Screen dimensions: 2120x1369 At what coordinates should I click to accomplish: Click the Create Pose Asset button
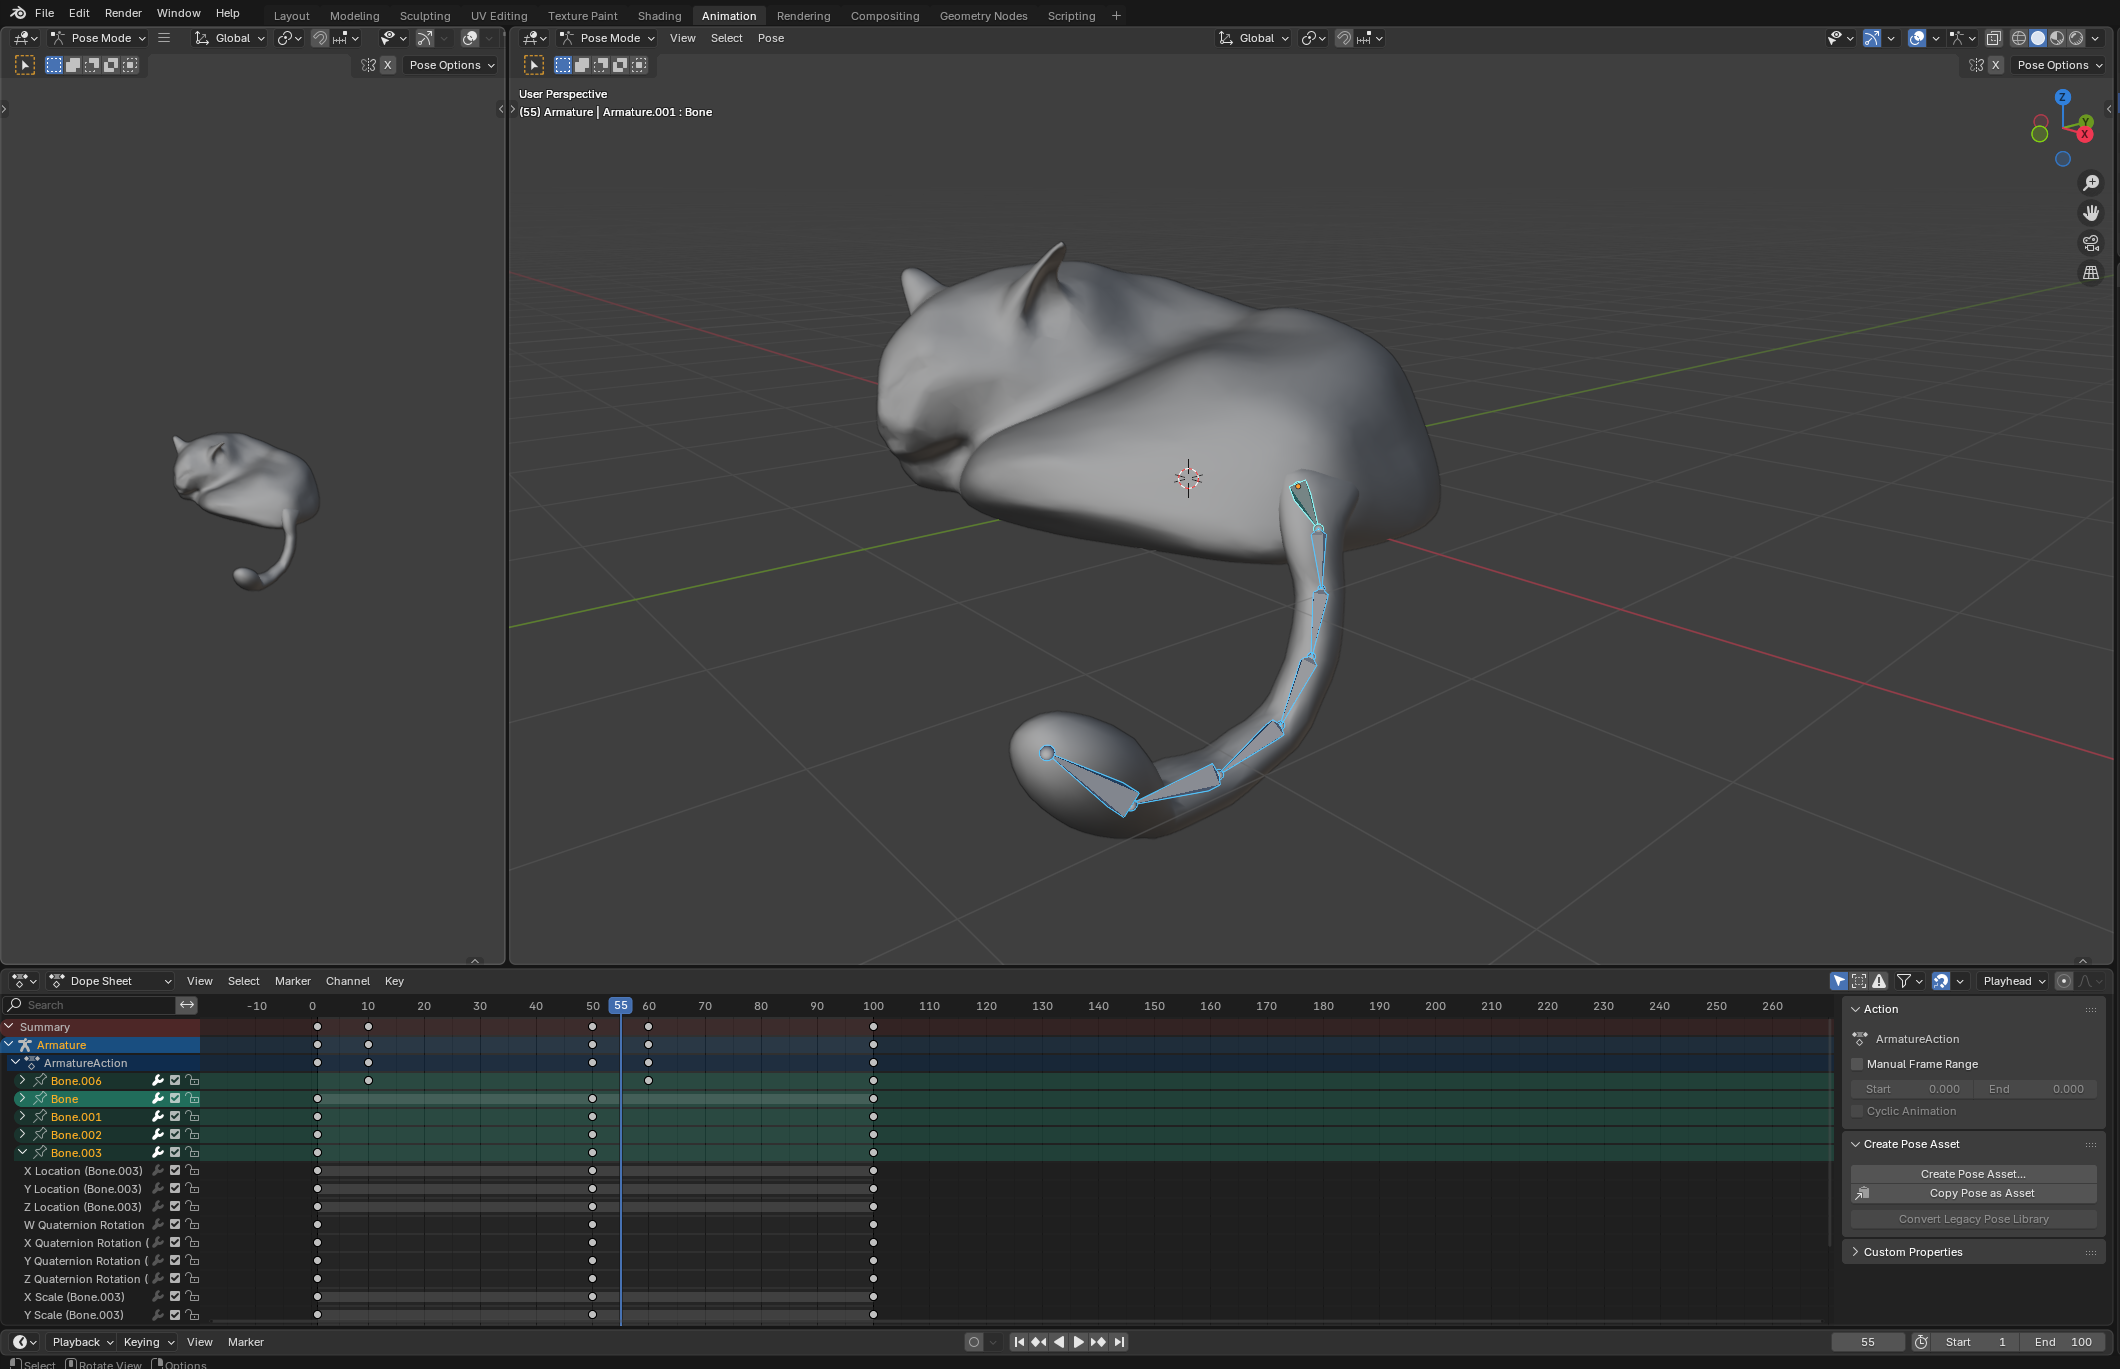[x=1972, y=1174]
